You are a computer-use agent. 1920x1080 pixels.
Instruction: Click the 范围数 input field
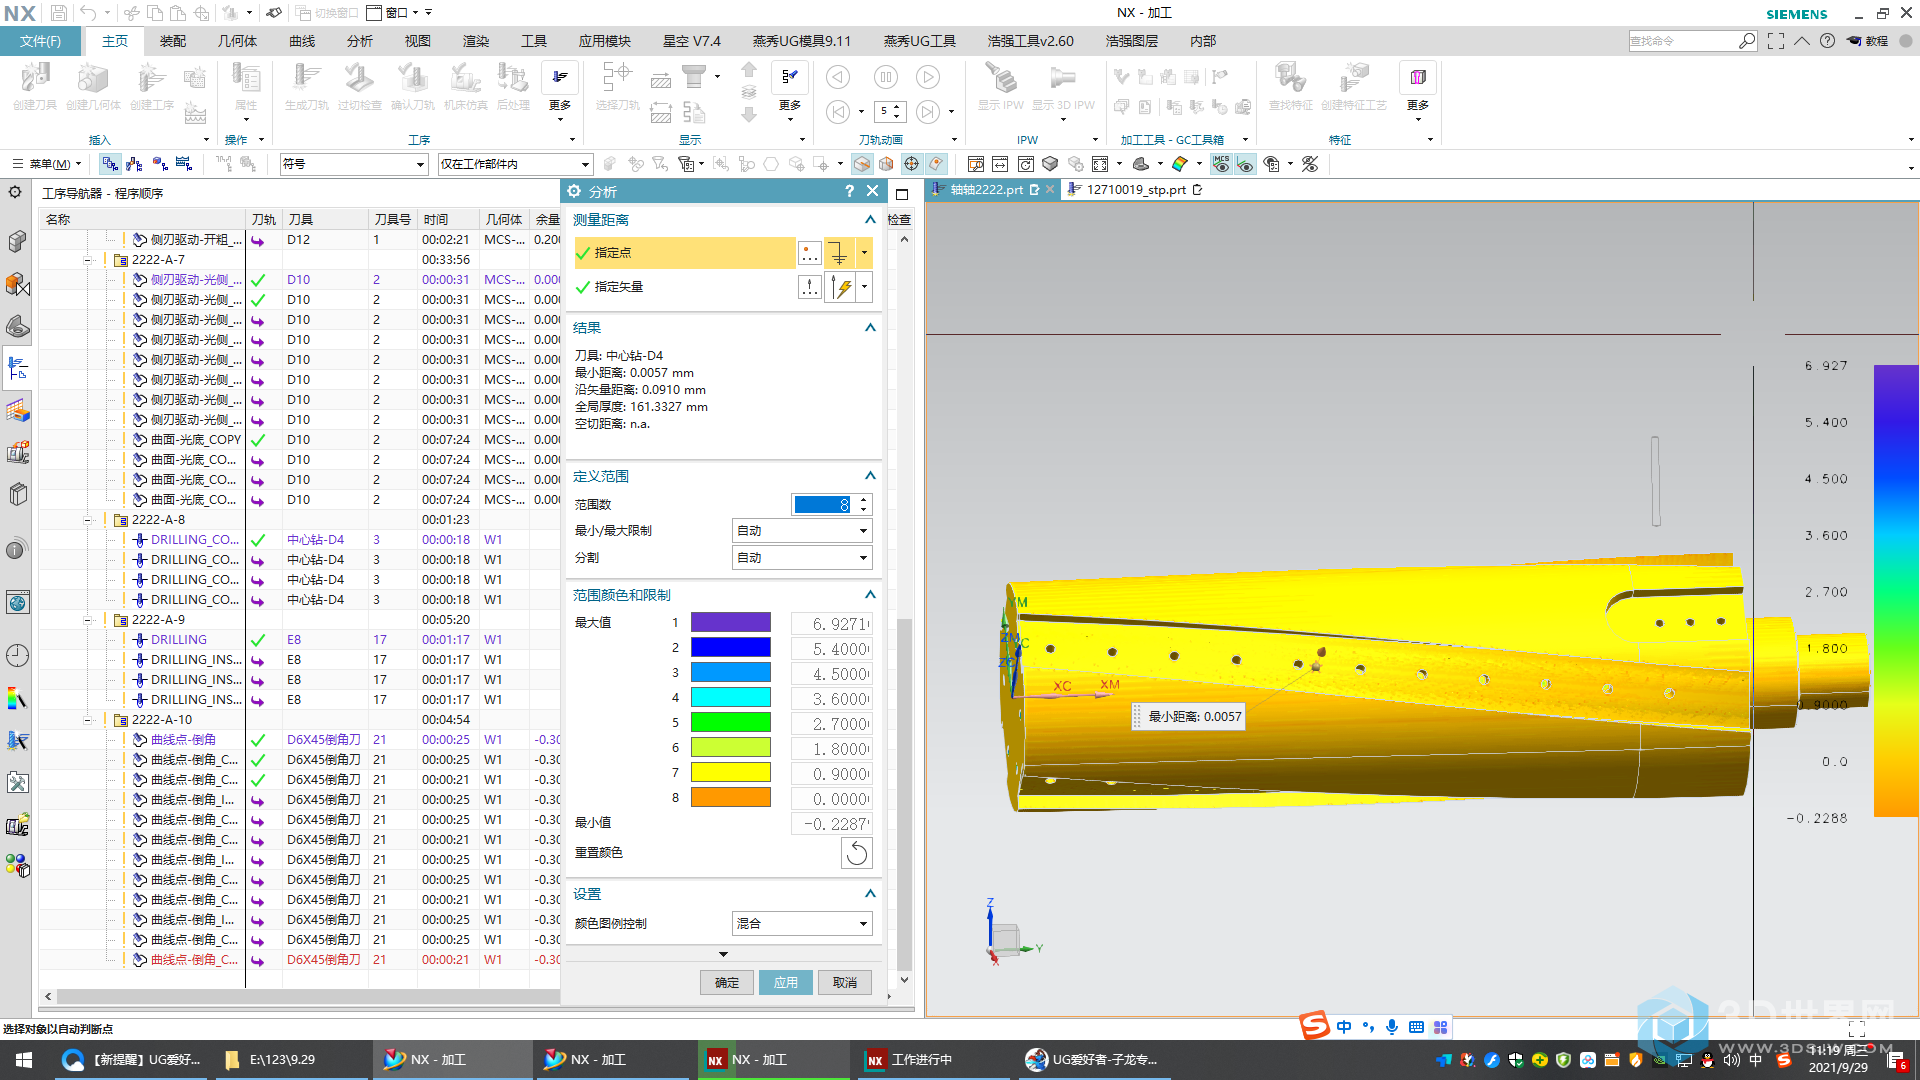coord(823,505)
